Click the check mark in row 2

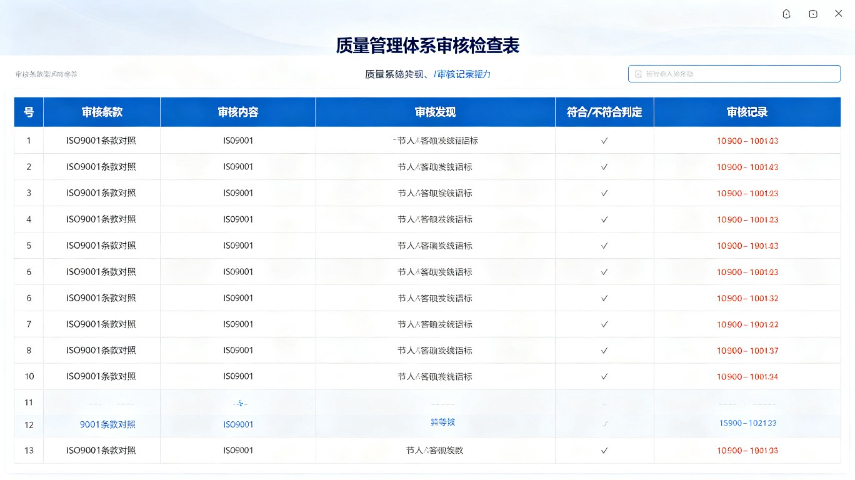coord(604,167)
